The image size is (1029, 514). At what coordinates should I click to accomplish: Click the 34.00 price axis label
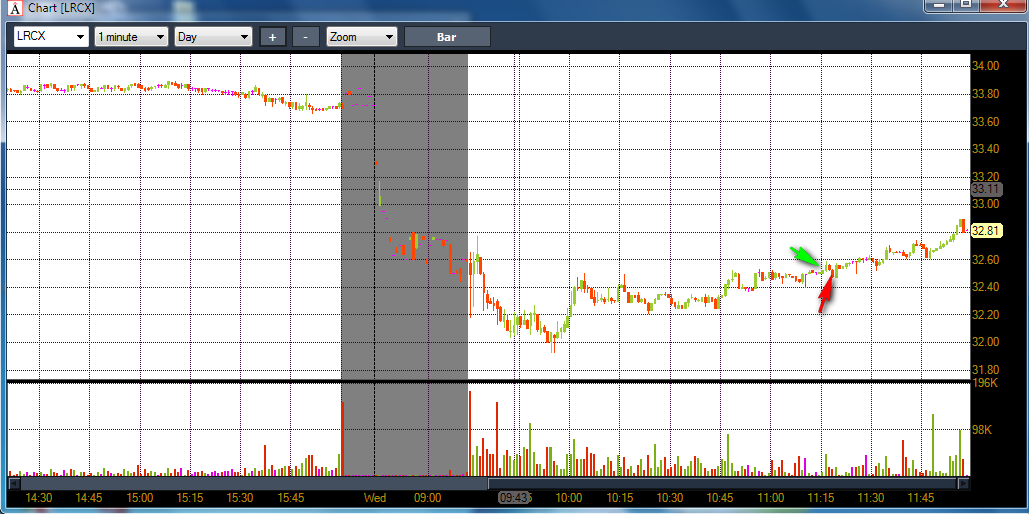click(x=986, y=66)
